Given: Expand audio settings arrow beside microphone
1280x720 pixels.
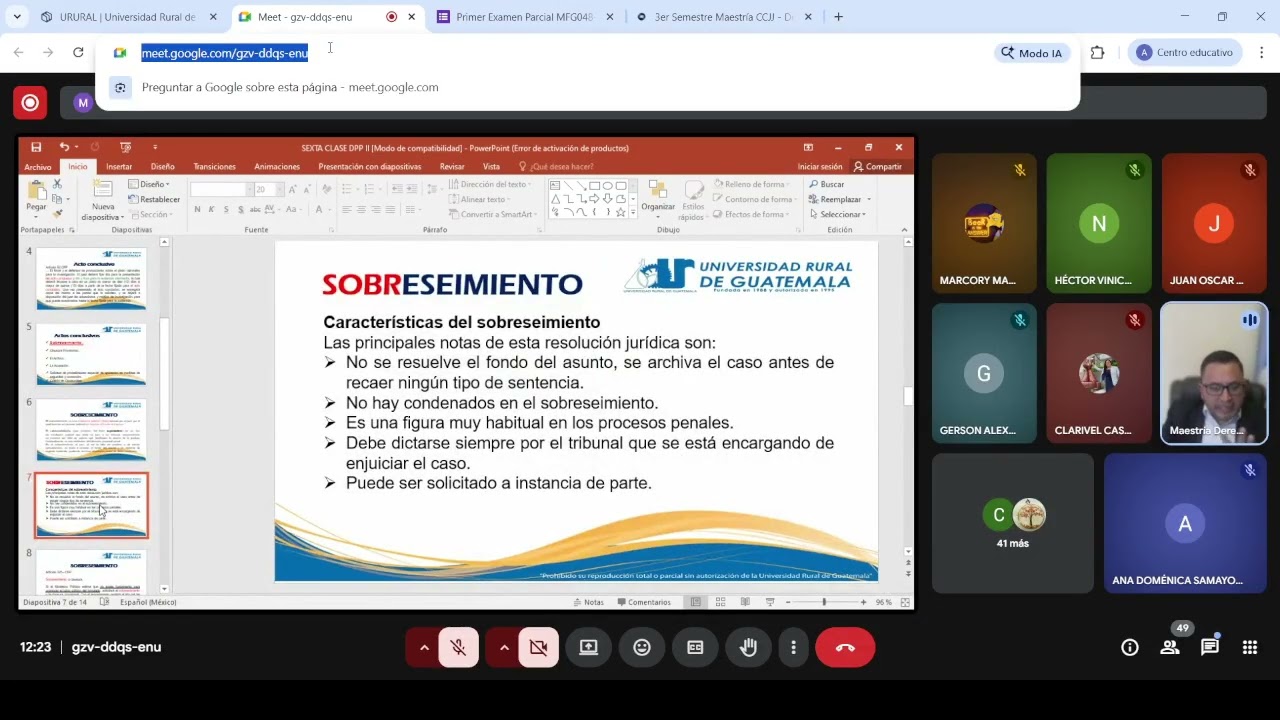Looking at the screenshot, I should point(424,647).
